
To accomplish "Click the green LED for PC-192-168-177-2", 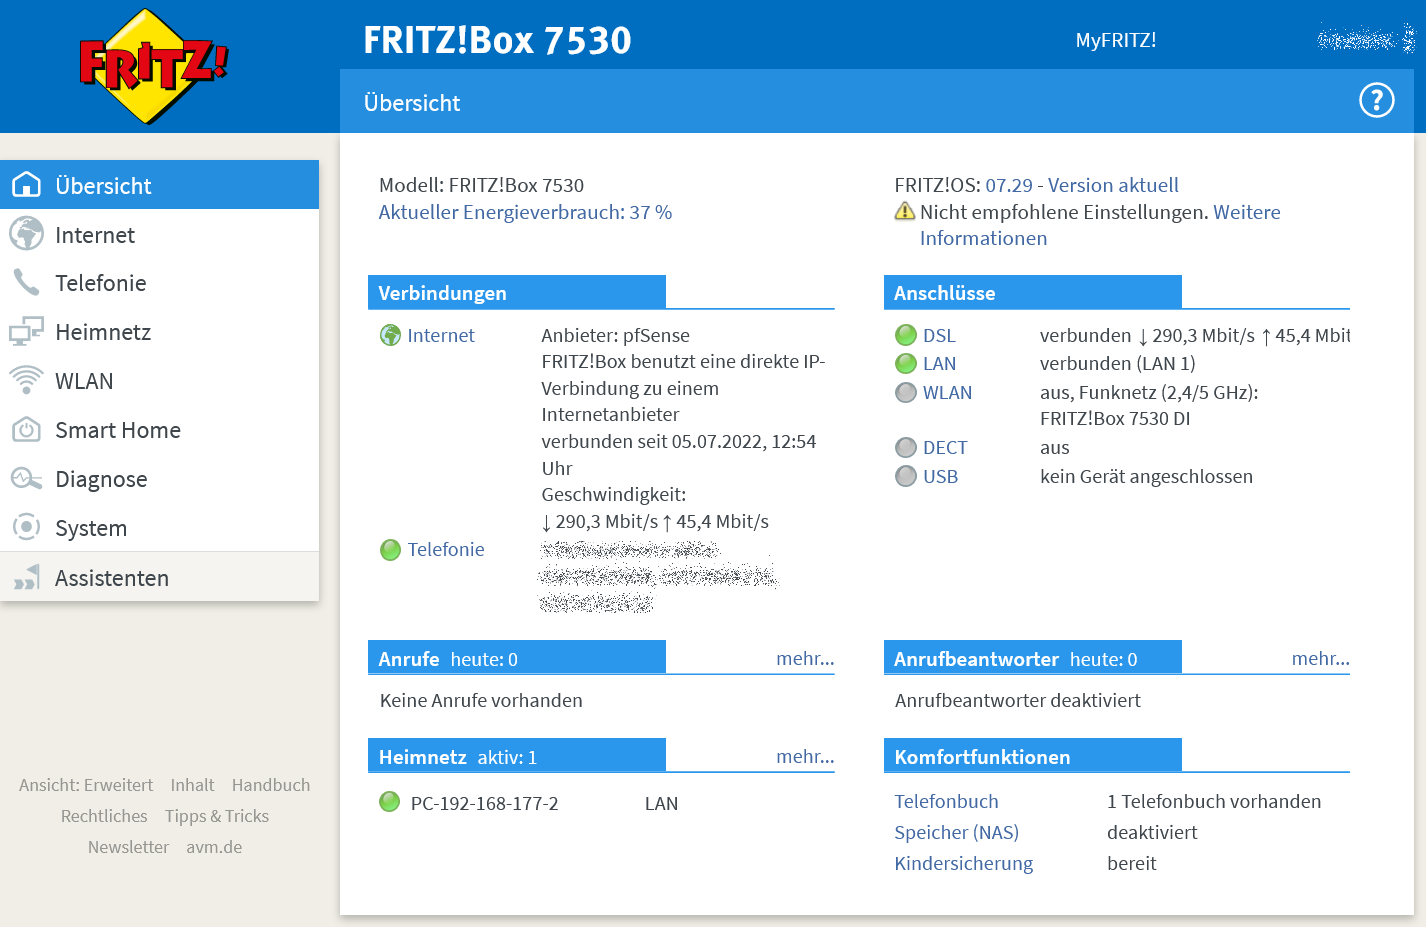I will (390, 801).
